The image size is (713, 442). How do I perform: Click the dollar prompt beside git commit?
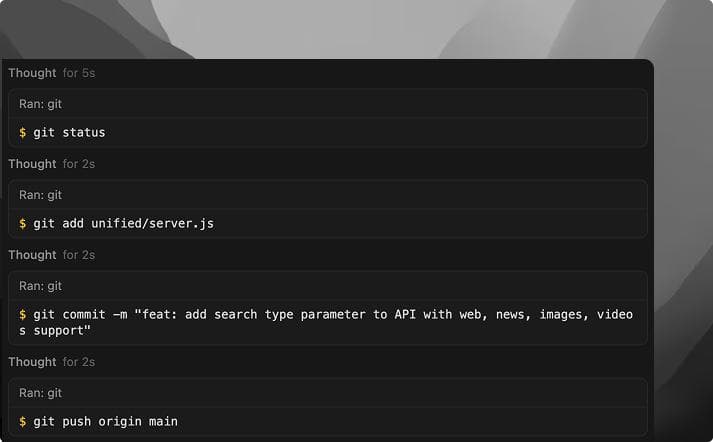coord(23,314)
